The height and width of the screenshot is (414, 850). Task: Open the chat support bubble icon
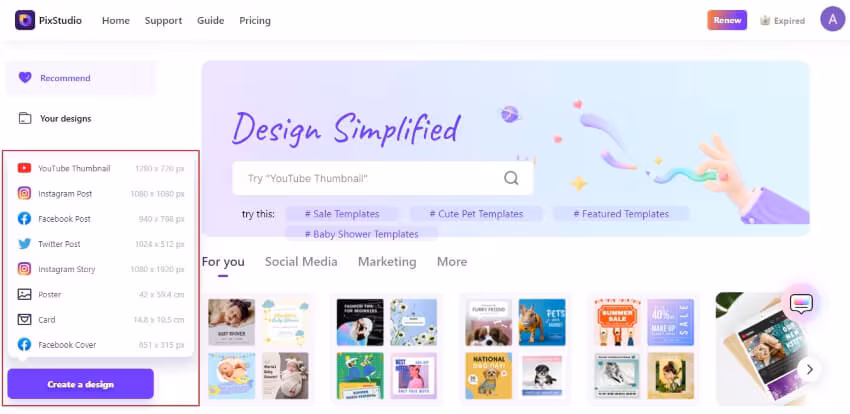pos(801,303)
